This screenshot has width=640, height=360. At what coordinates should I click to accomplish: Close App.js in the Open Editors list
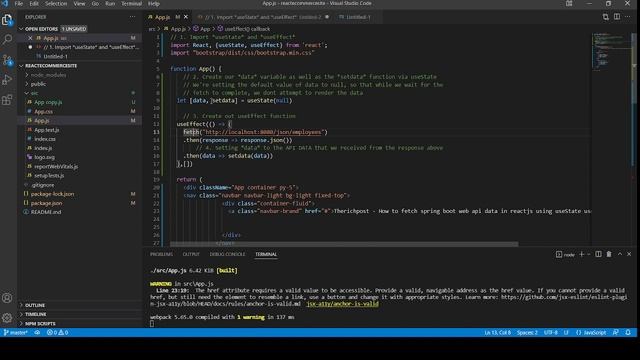click(30, 38)
